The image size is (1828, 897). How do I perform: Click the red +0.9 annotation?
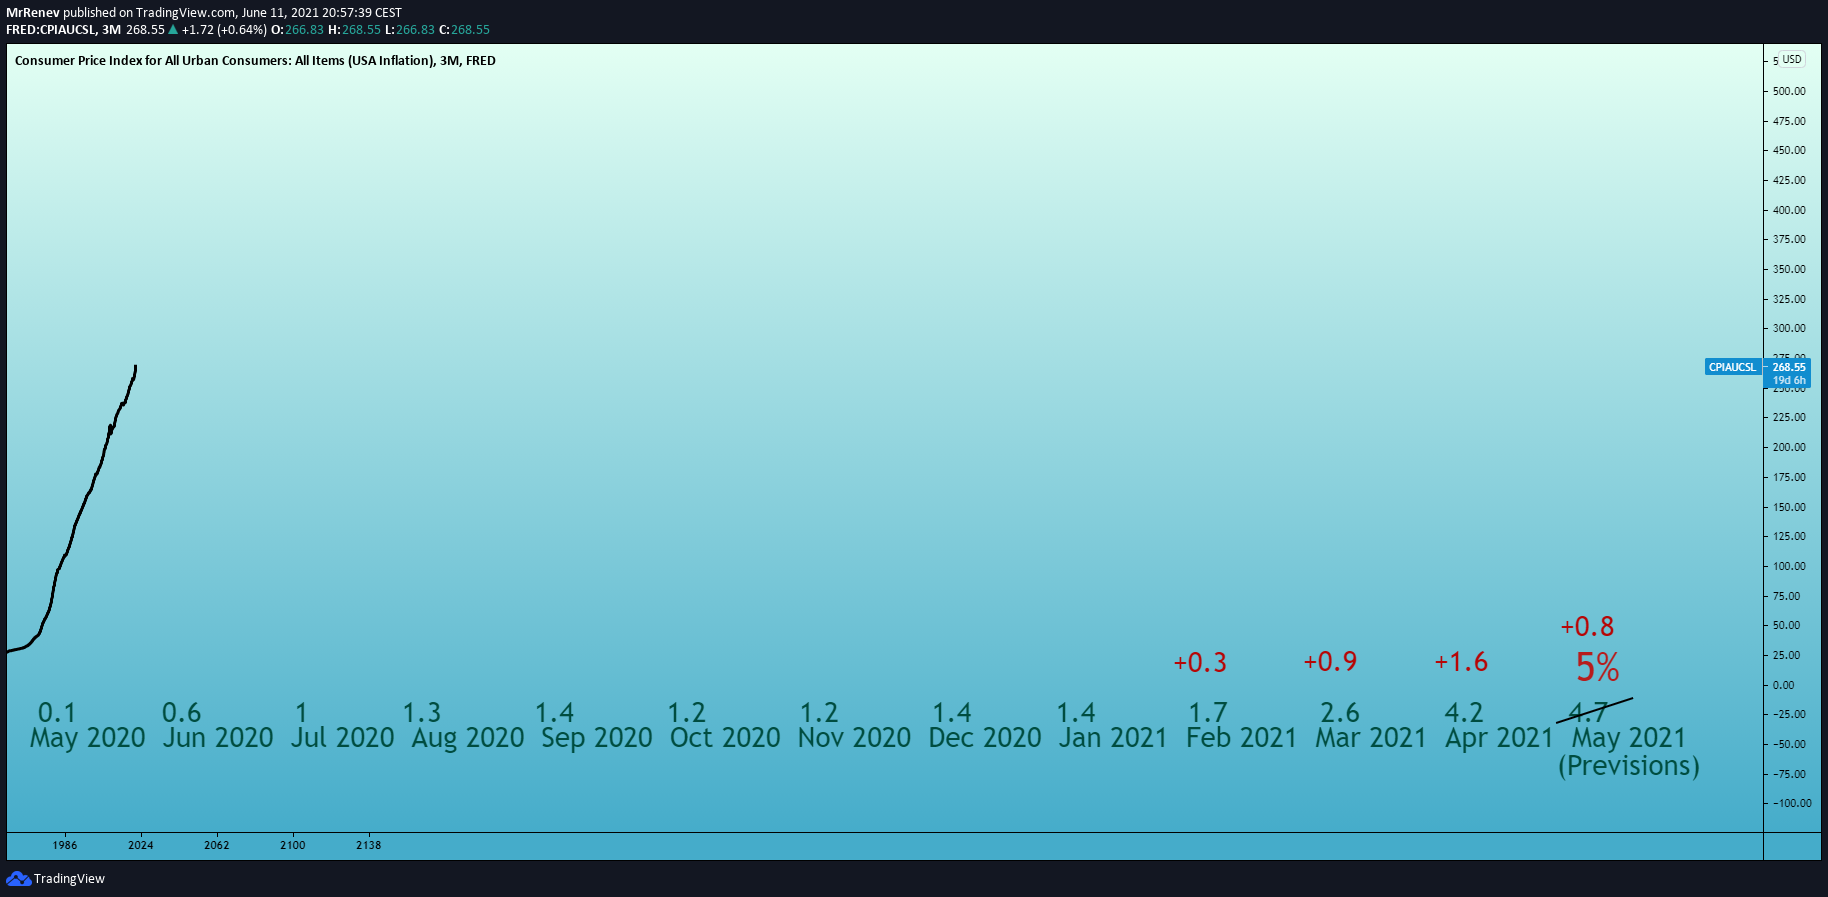[1331, 661]
